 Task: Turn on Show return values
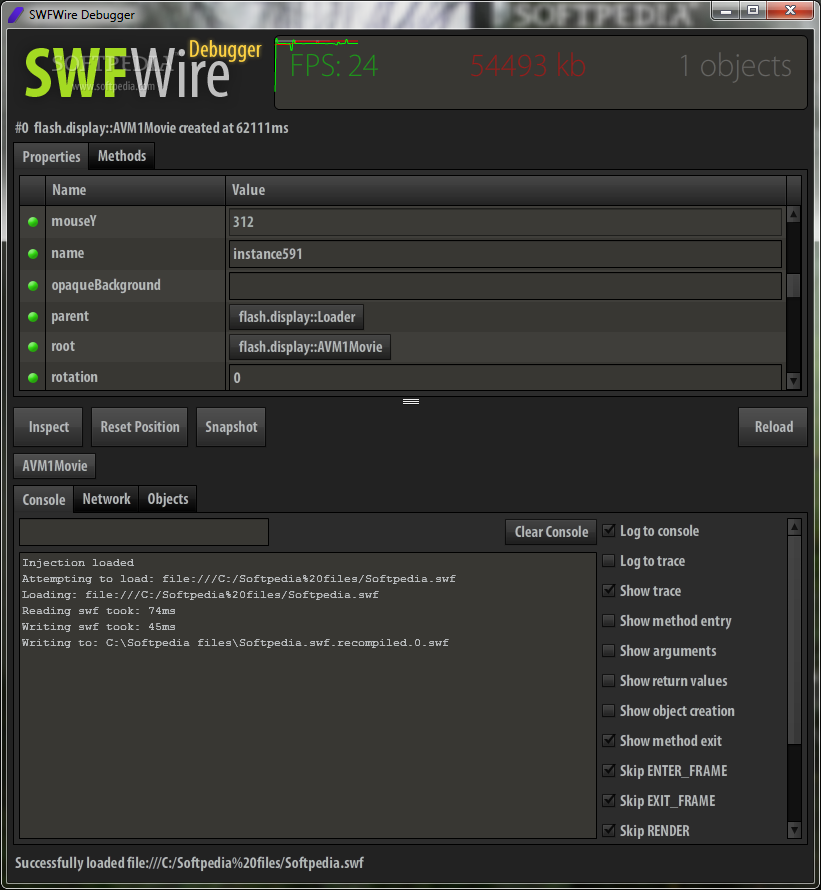609,681
